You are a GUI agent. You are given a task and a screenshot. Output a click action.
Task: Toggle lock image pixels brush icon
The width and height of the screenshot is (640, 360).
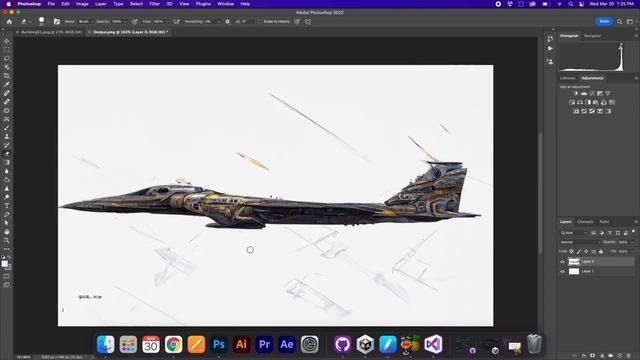(579, 251)
